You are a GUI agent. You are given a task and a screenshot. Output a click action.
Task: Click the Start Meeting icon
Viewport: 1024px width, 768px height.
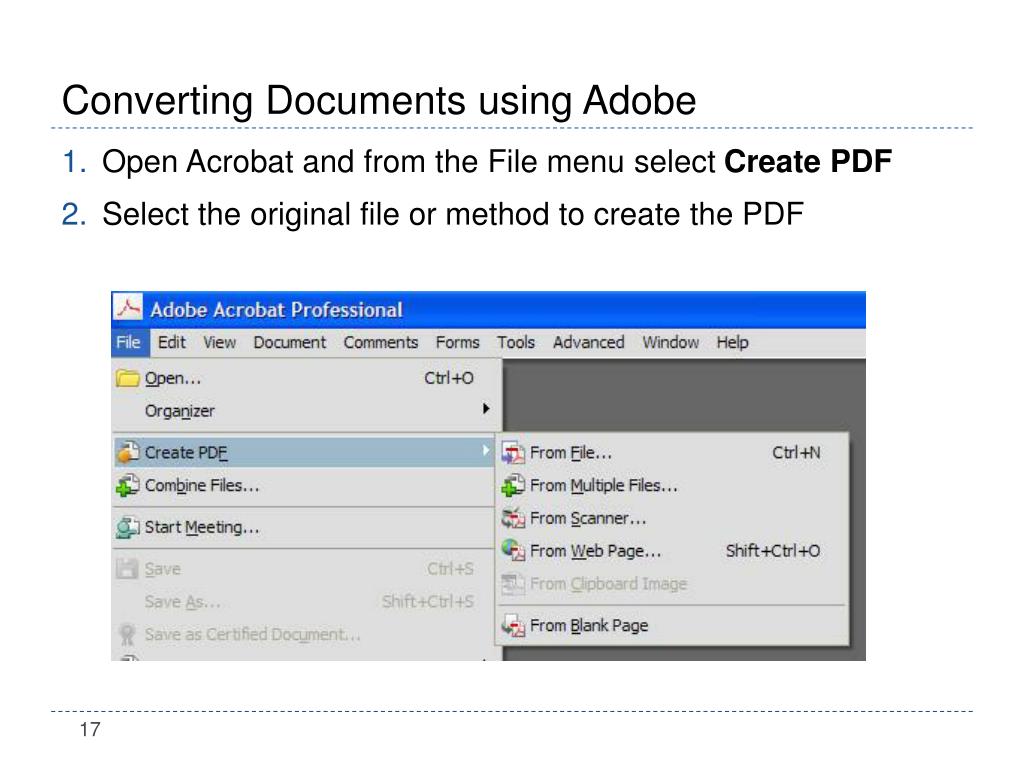127,527
